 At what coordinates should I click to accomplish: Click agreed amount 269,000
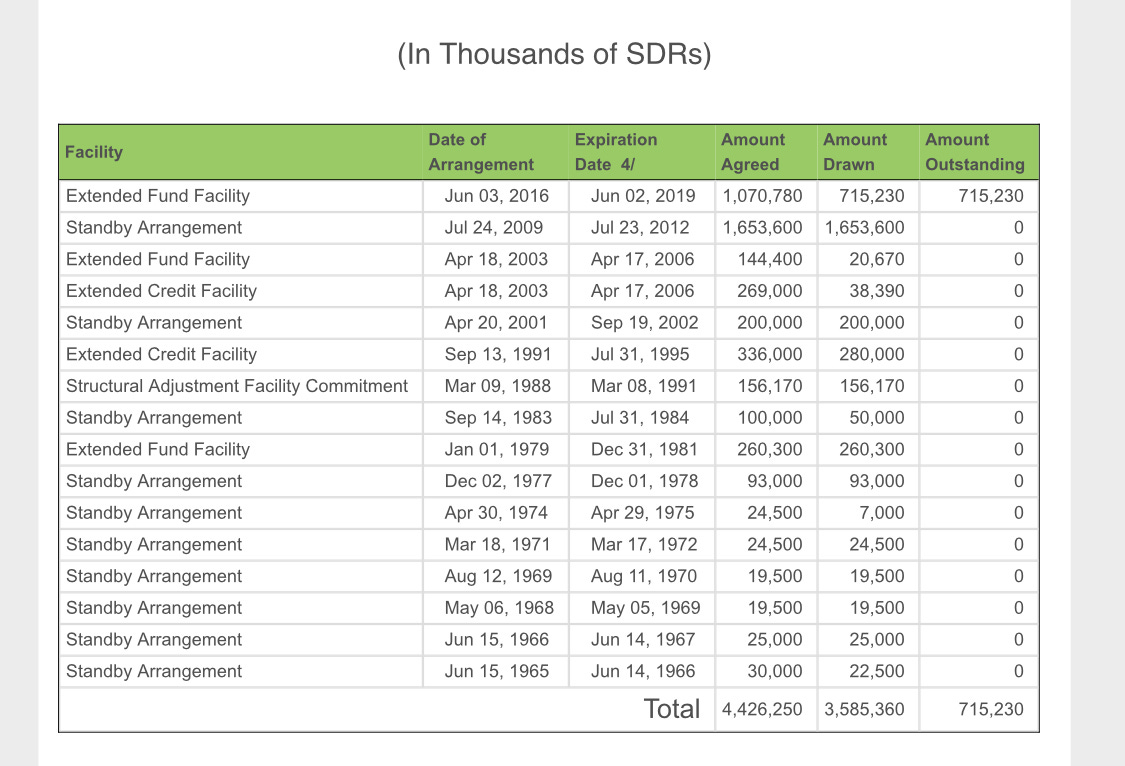[770, 290]
